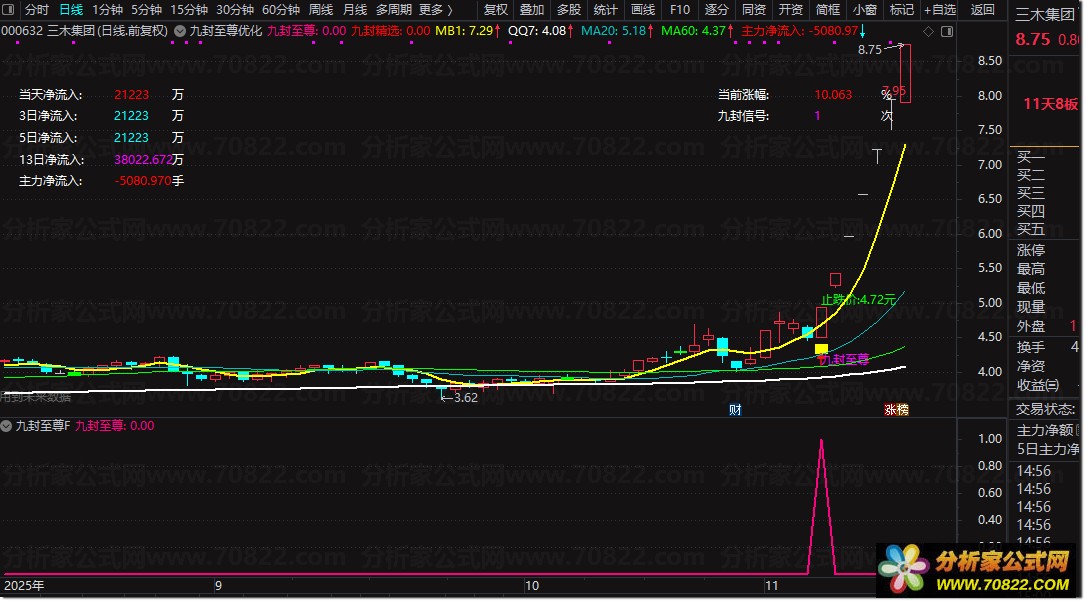The height and width of the screenshot is (601, 1086).
Task: Open the 多股 multi-stock view
Action: pos(569,10)
